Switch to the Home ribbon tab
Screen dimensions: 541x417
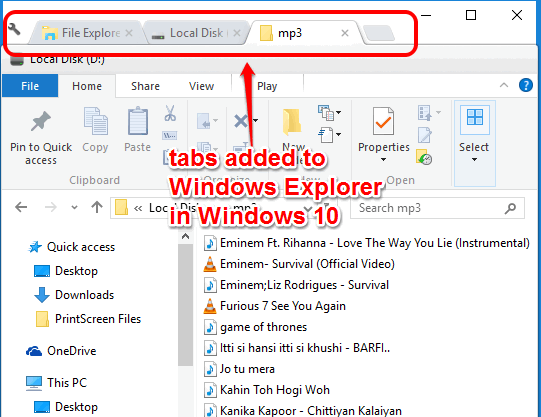pyautogui.click(x=87, y=86)
